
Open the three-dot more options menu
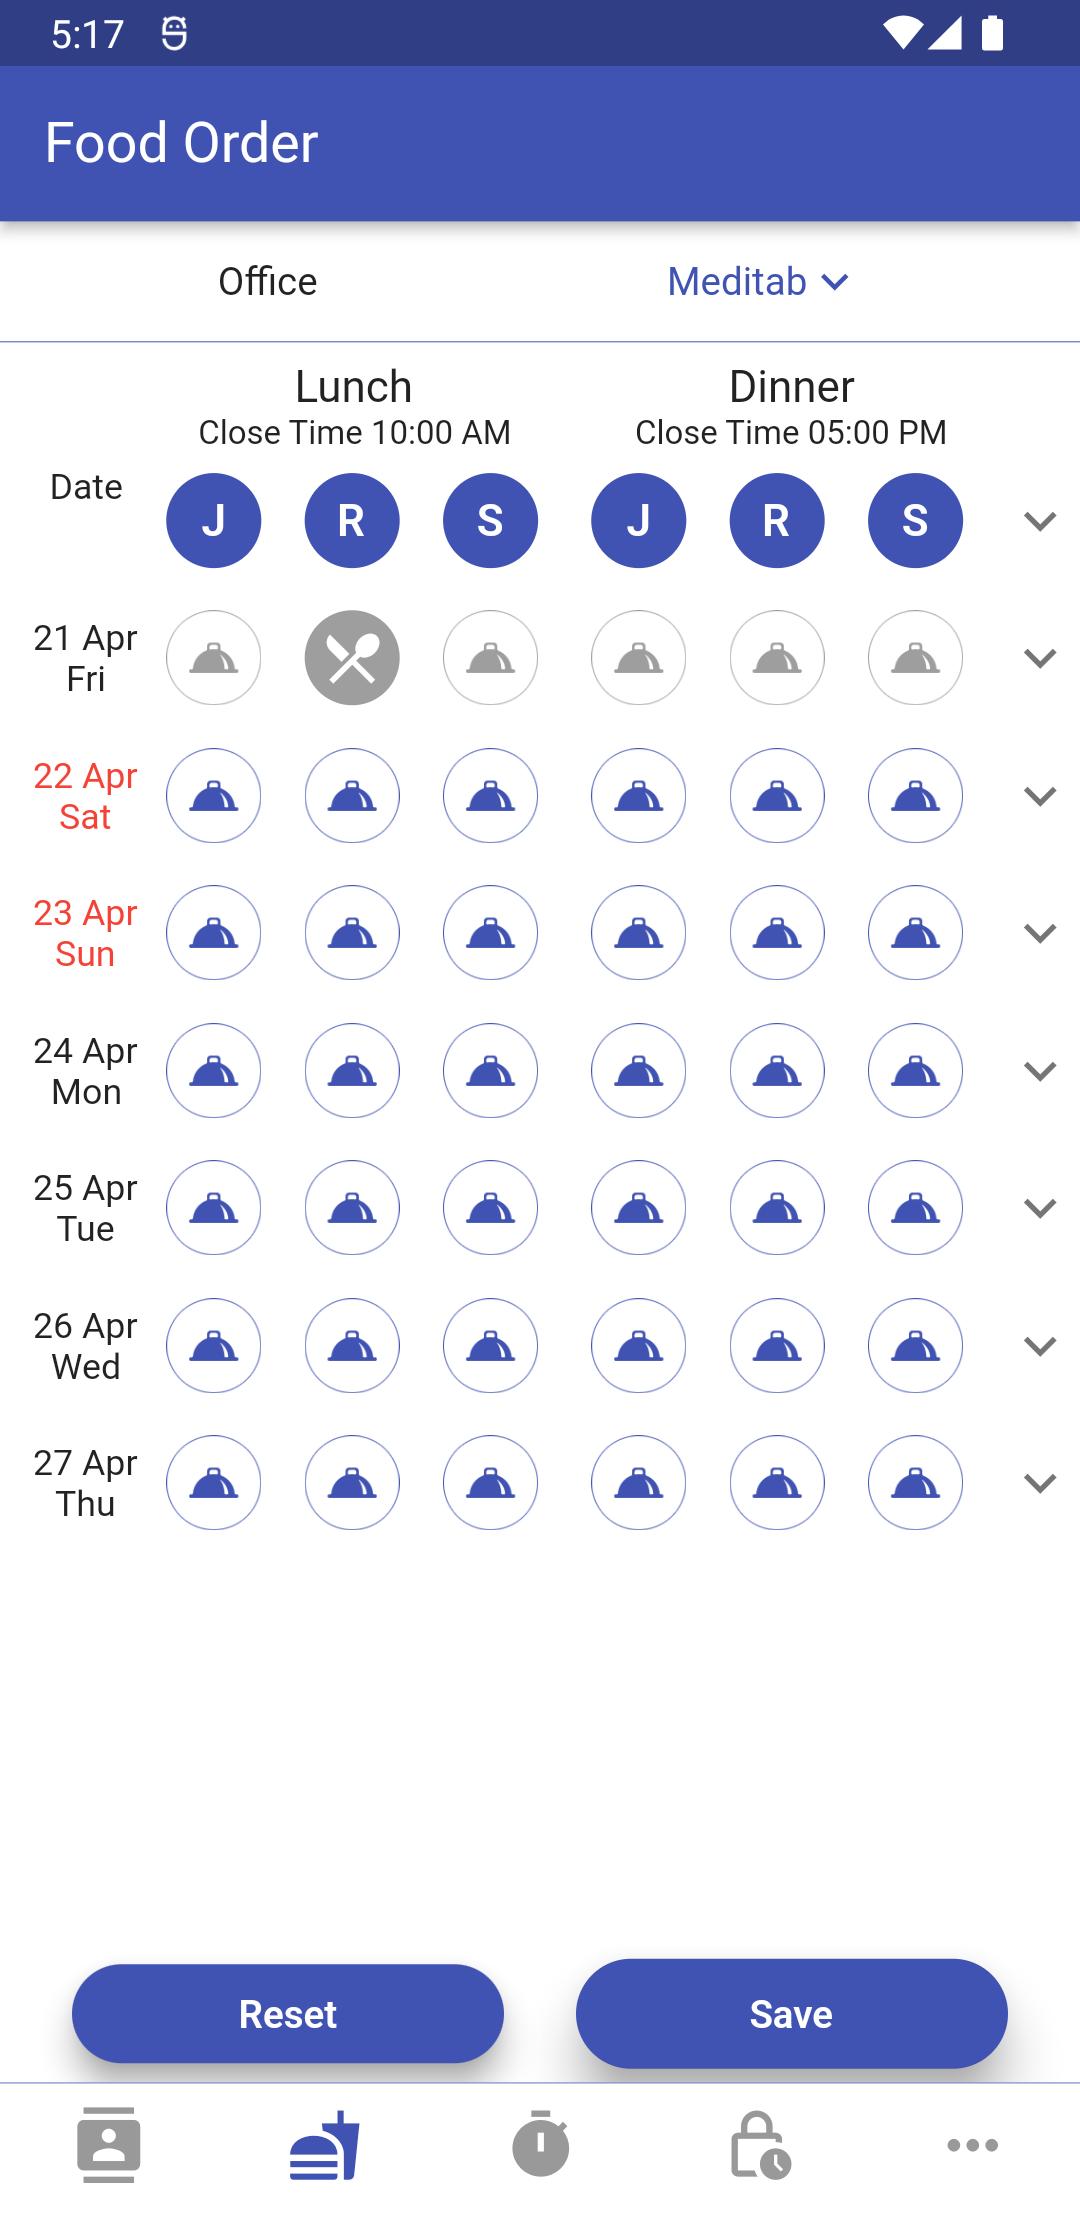pos(972,2144)
